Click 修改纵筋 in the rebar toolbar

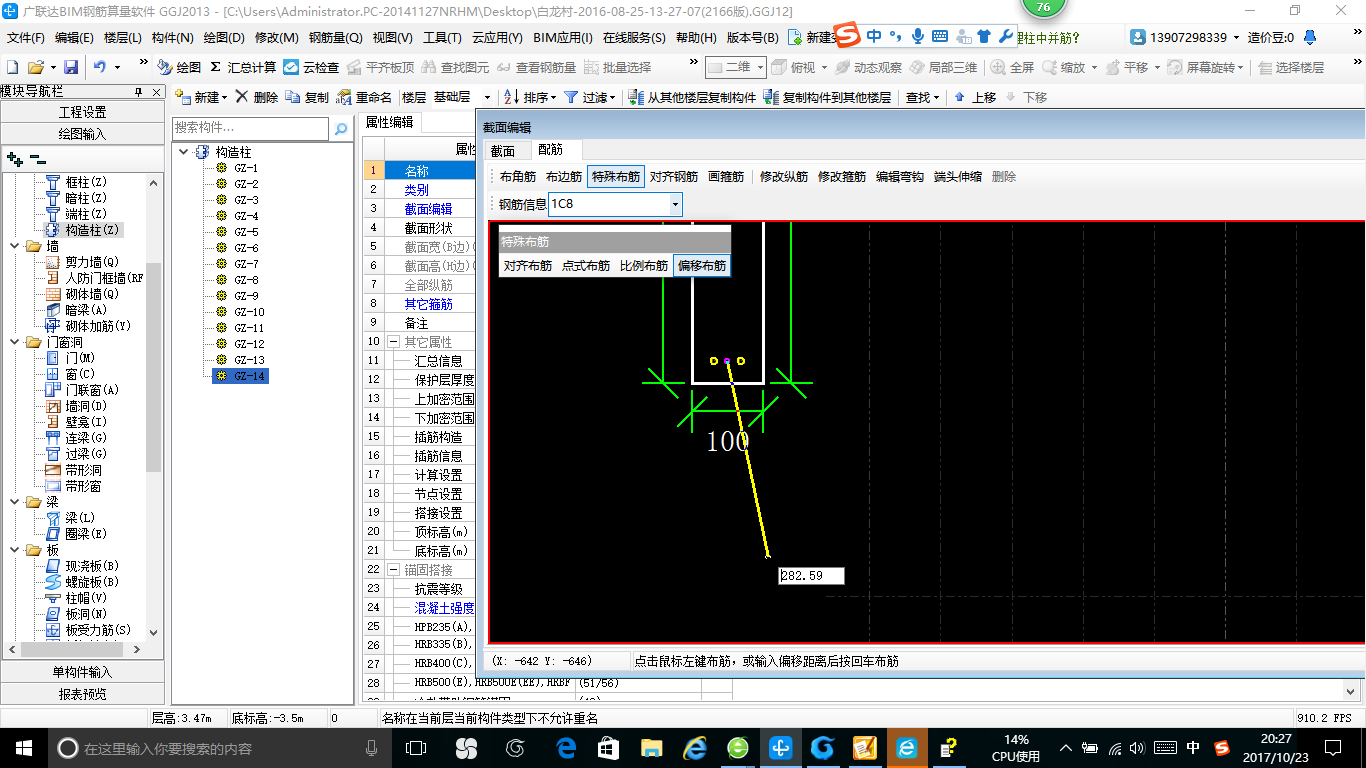pos(784,177)
